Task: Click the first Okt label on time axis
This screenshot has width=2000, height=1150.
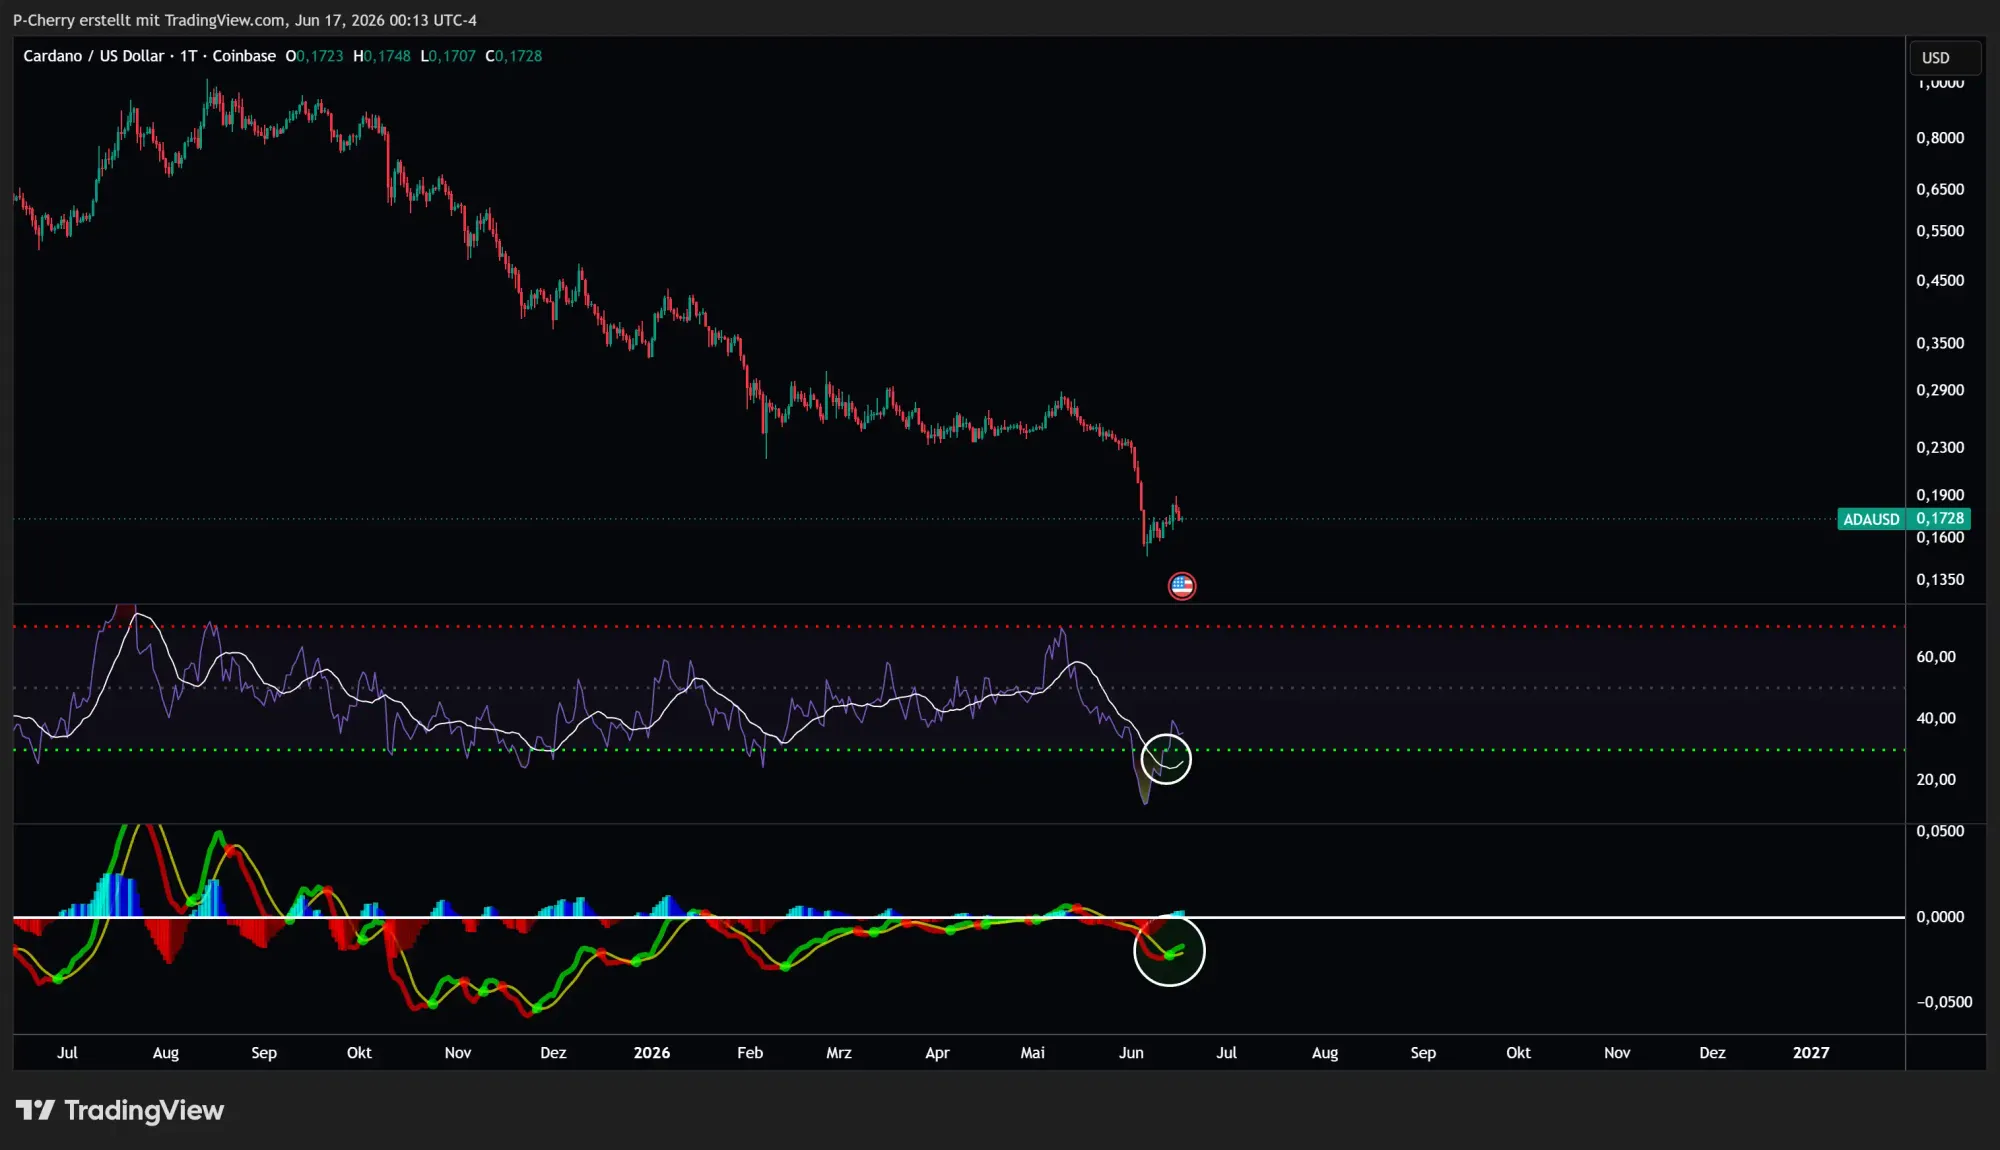Action: pos(359,1053)
